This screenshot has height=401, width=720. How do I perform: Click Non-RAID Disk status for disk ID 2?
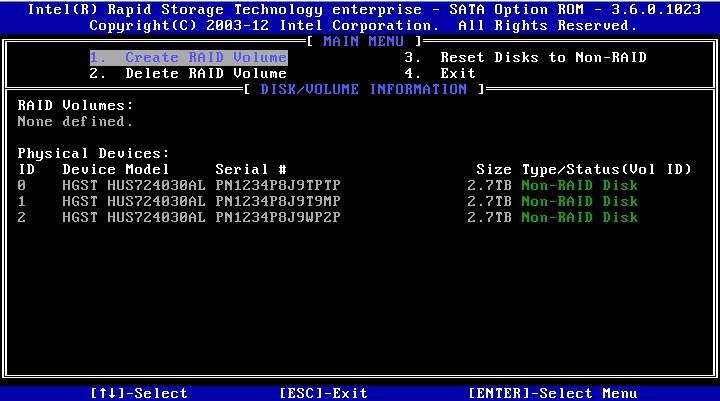click(x=579, y=217)
